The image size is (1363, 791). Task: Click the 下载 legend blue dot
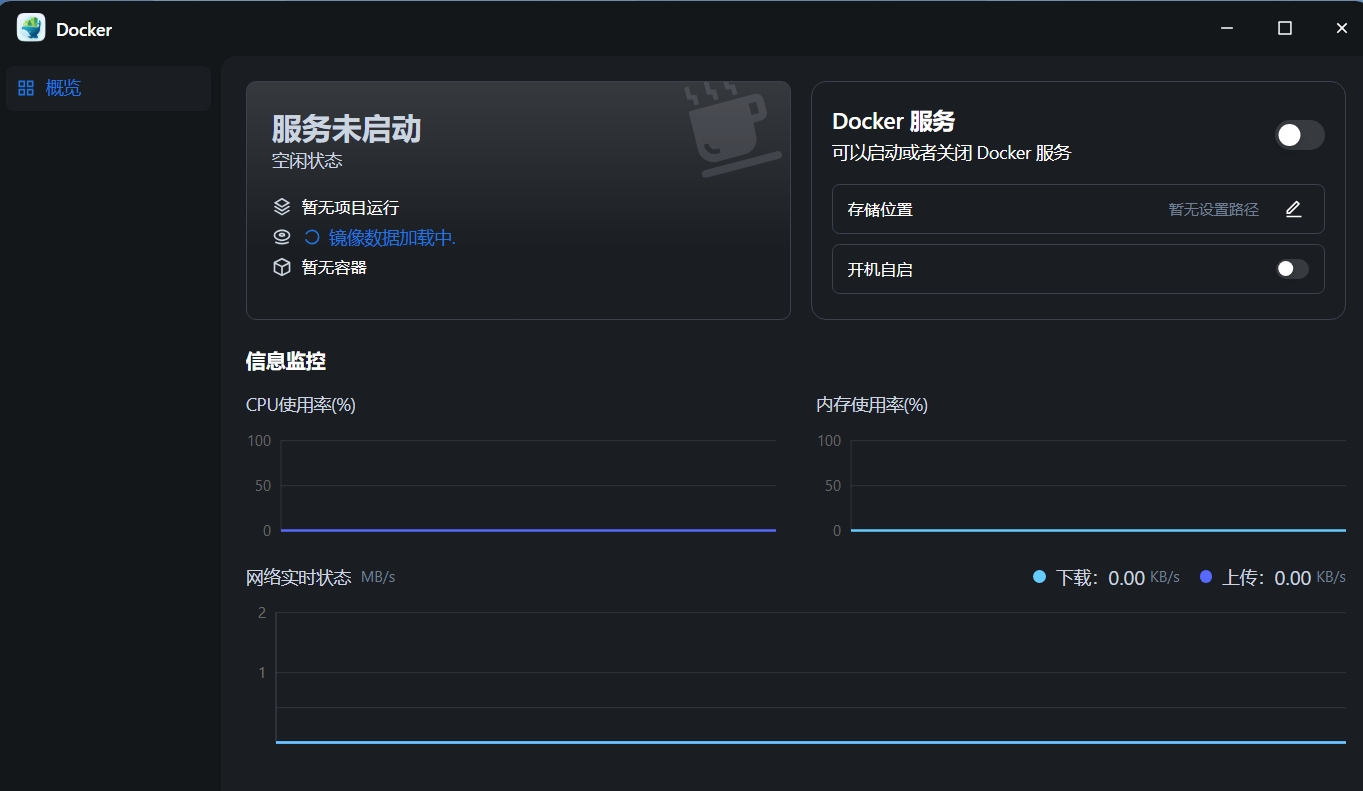tap(1039, 577)
